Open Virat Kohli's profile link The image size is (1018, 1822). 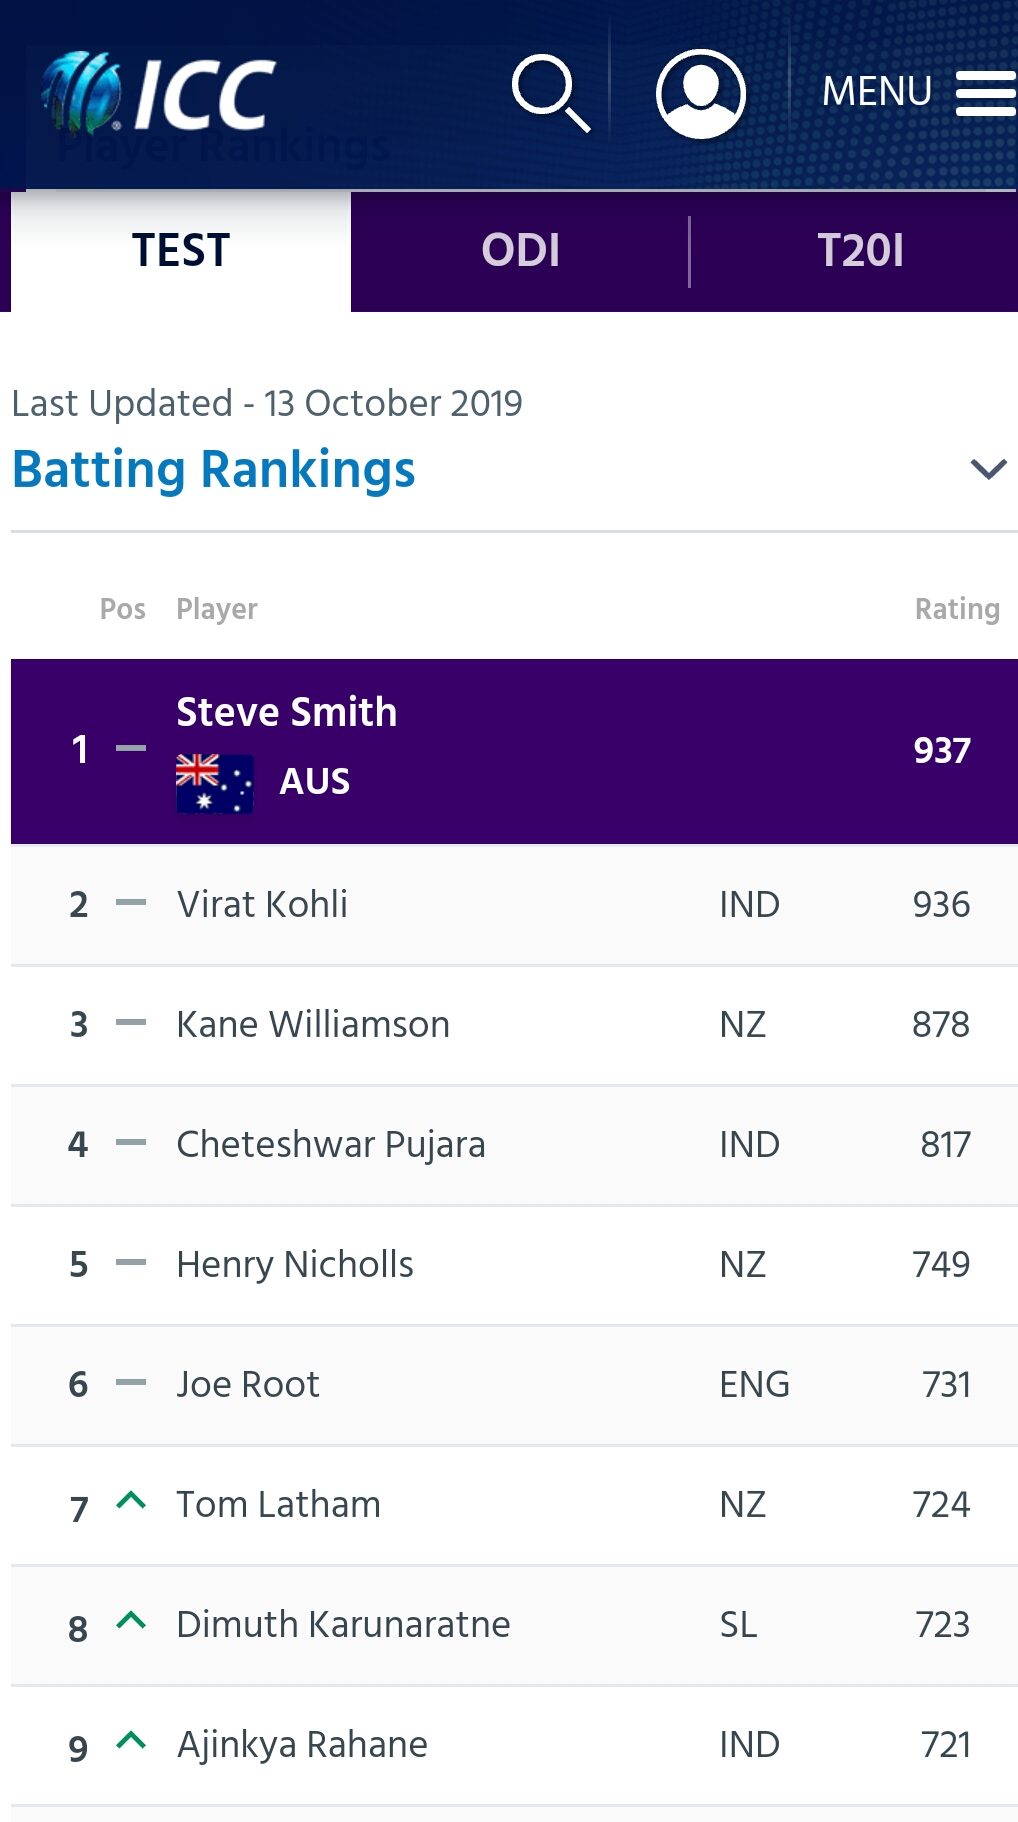coord(262,904)
